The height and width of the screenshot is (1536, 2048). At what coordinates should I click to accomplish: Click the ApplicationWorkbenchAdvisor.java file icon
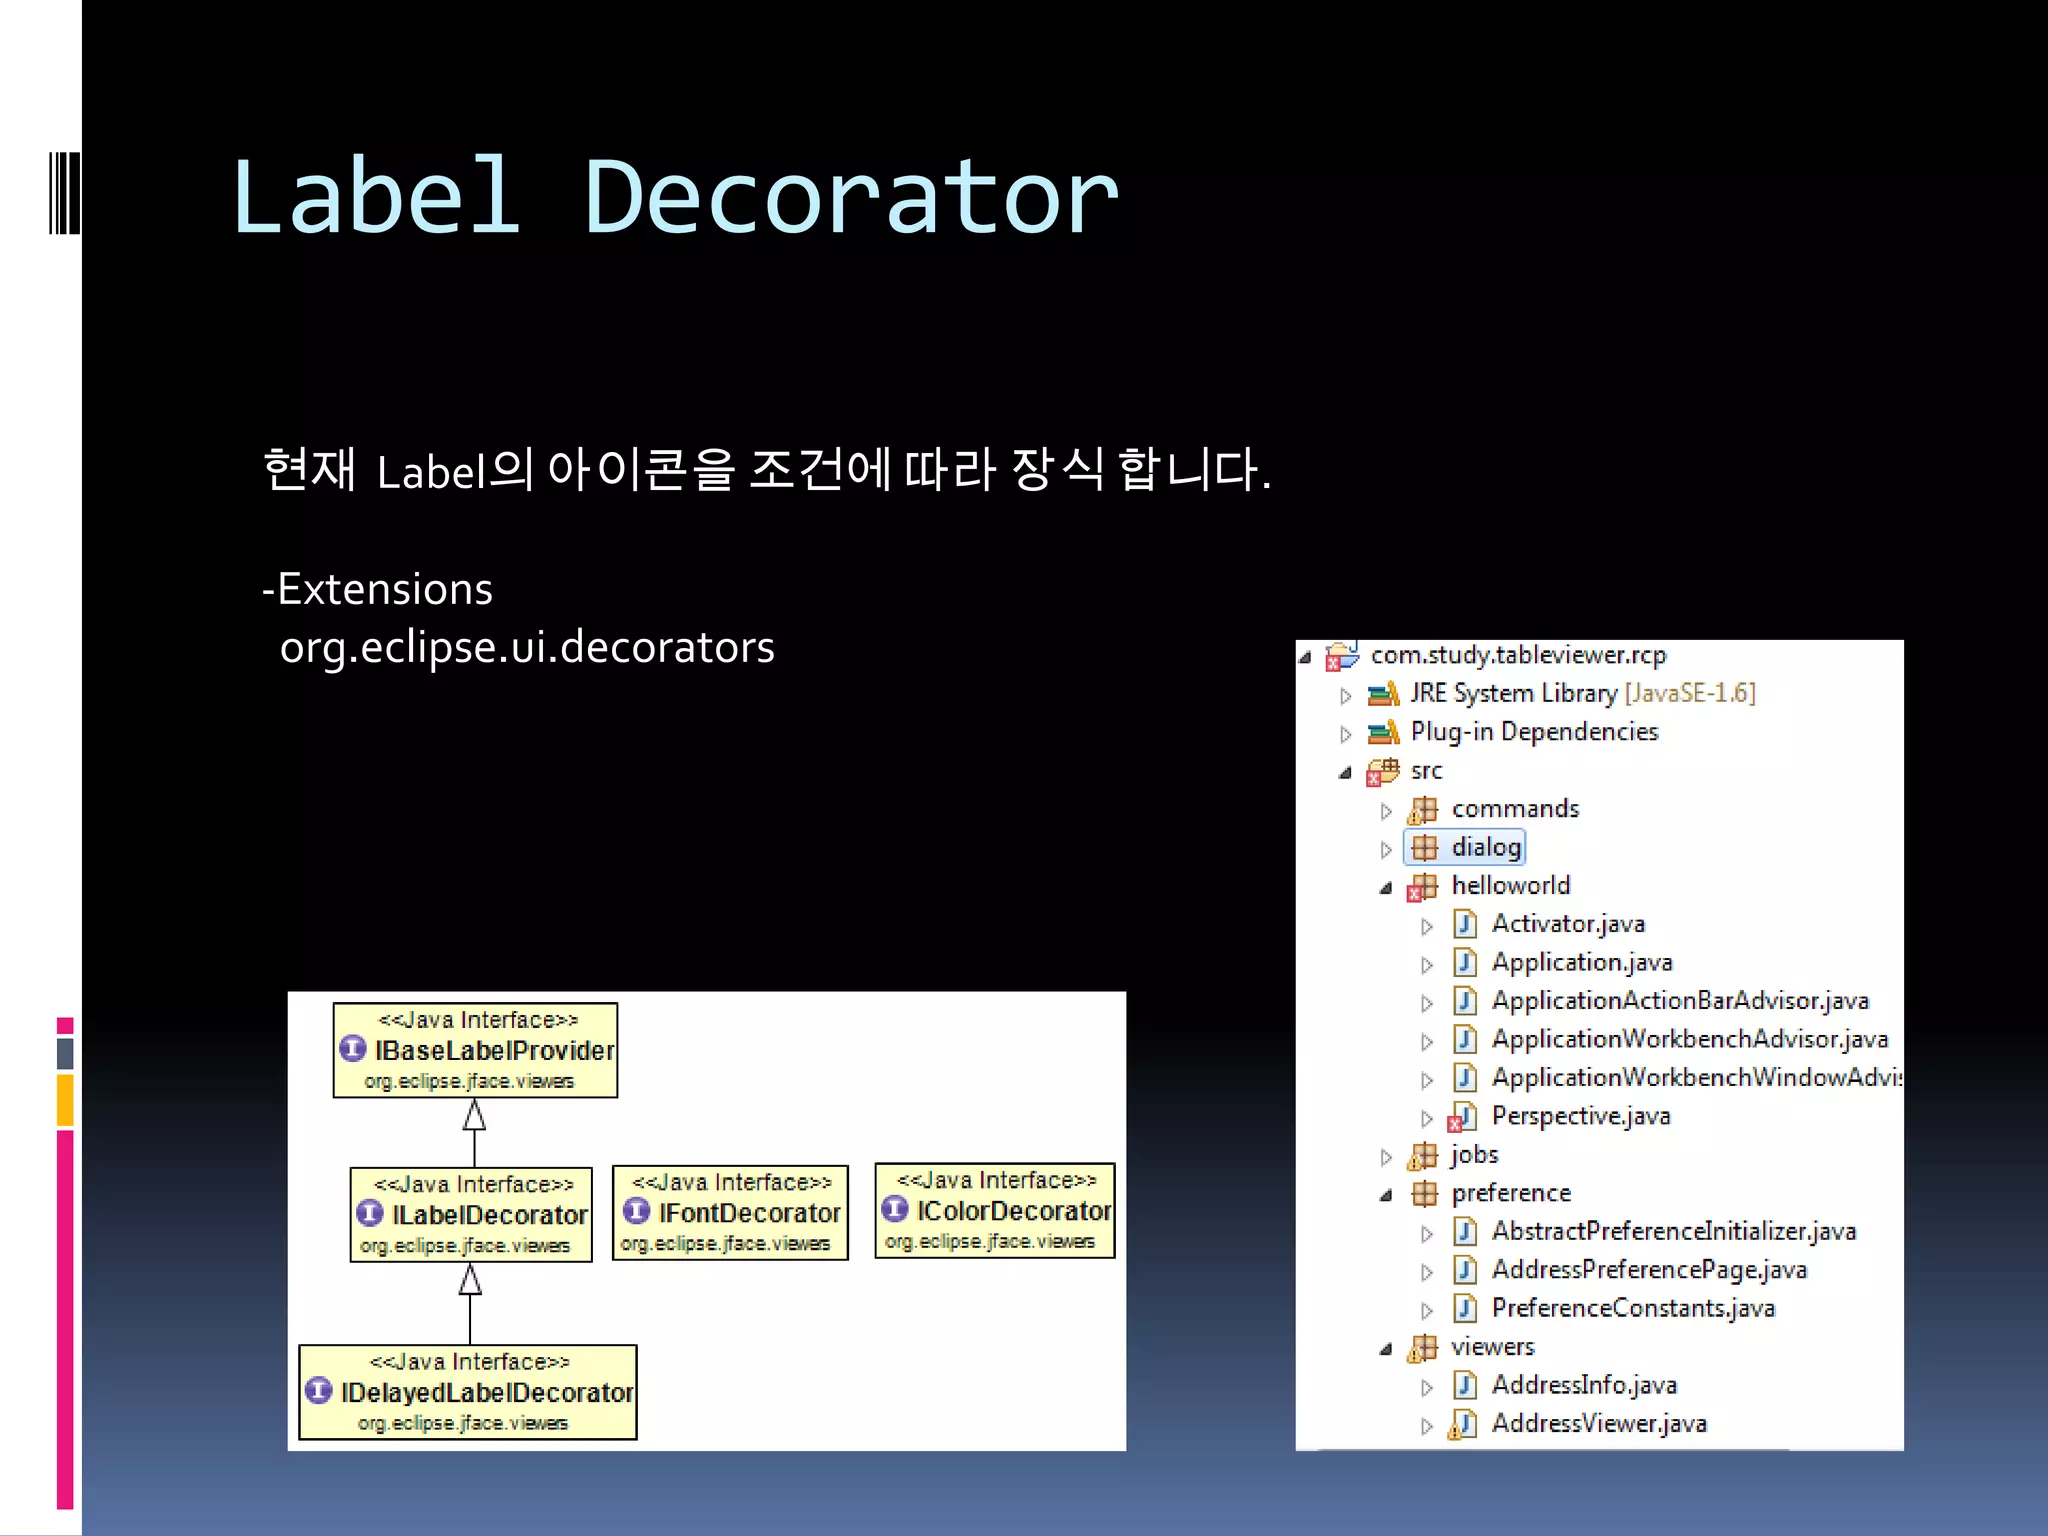[1465, 1040]
